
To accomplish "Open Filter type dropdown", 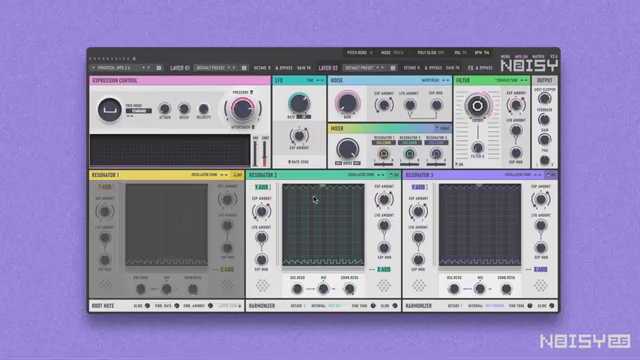I will pyautogui.click(x=506, y=80).
